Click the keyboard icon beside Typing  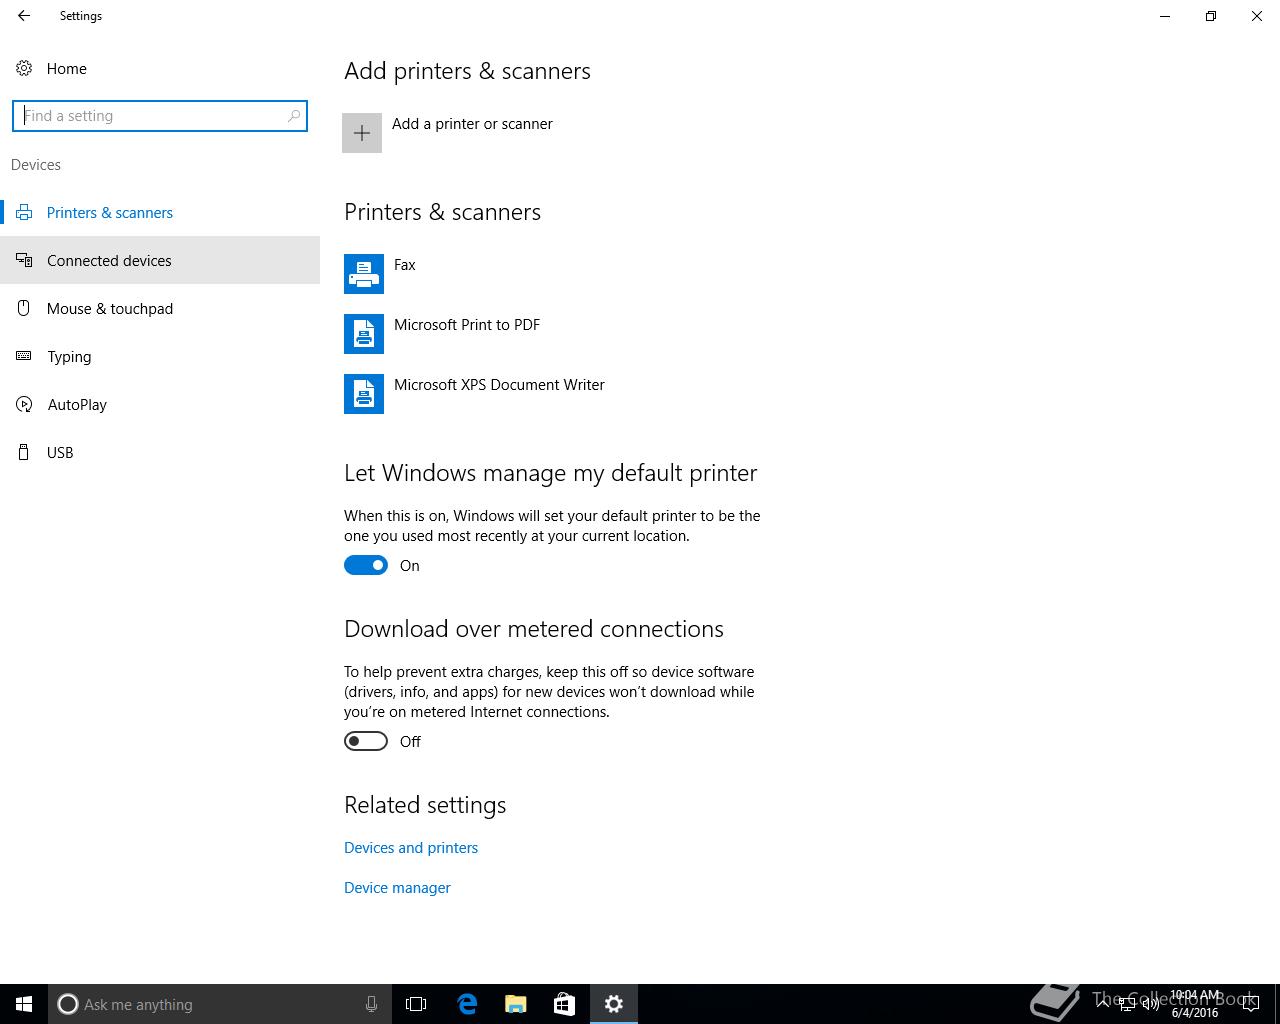tap(24, 356)
